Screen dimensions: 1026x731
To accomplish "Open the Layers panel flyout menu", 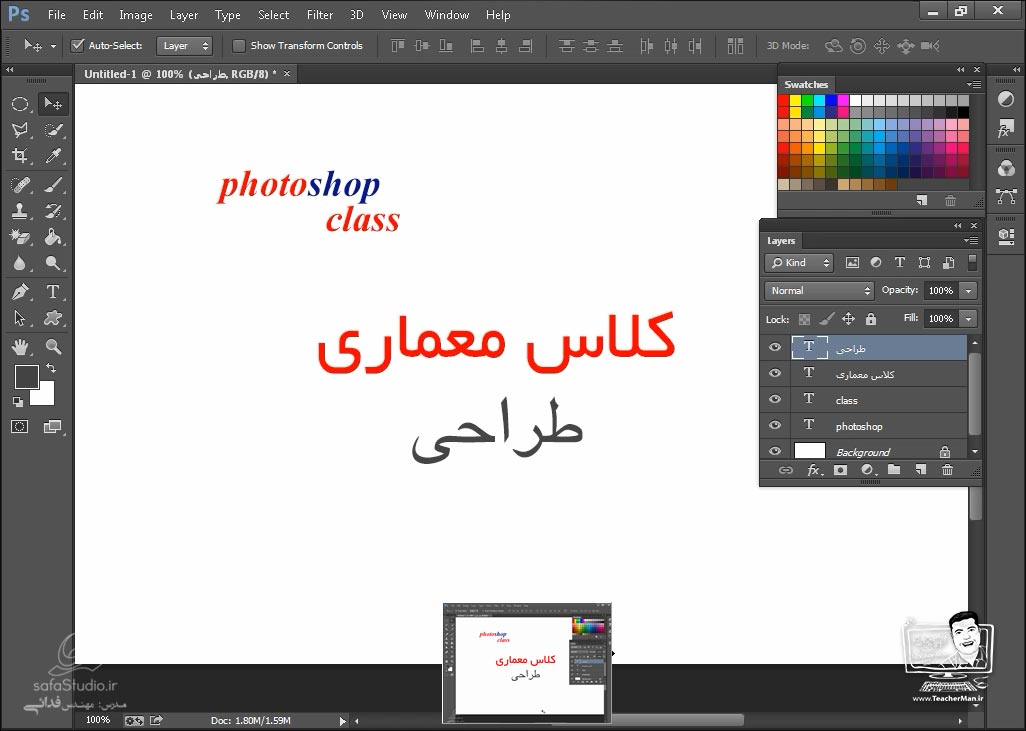I will 972,241.
